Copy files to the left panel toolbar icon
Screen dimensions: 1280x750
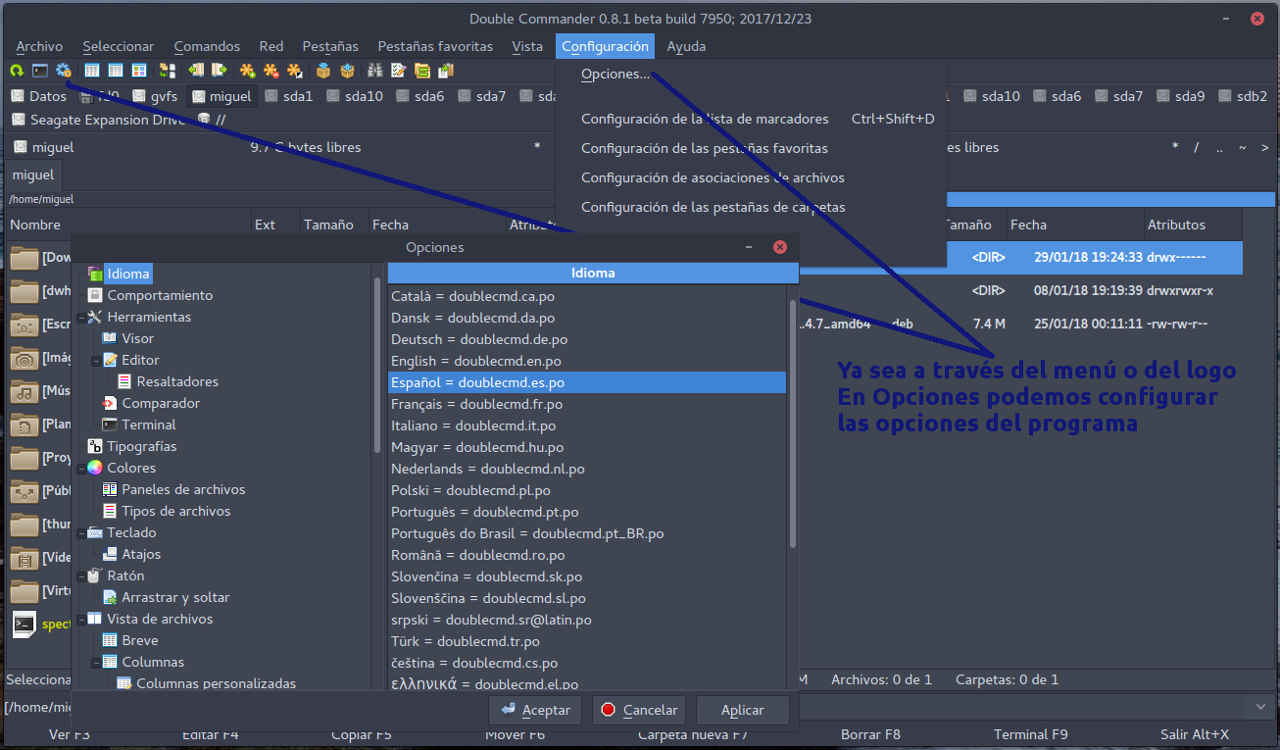point(196,70)
